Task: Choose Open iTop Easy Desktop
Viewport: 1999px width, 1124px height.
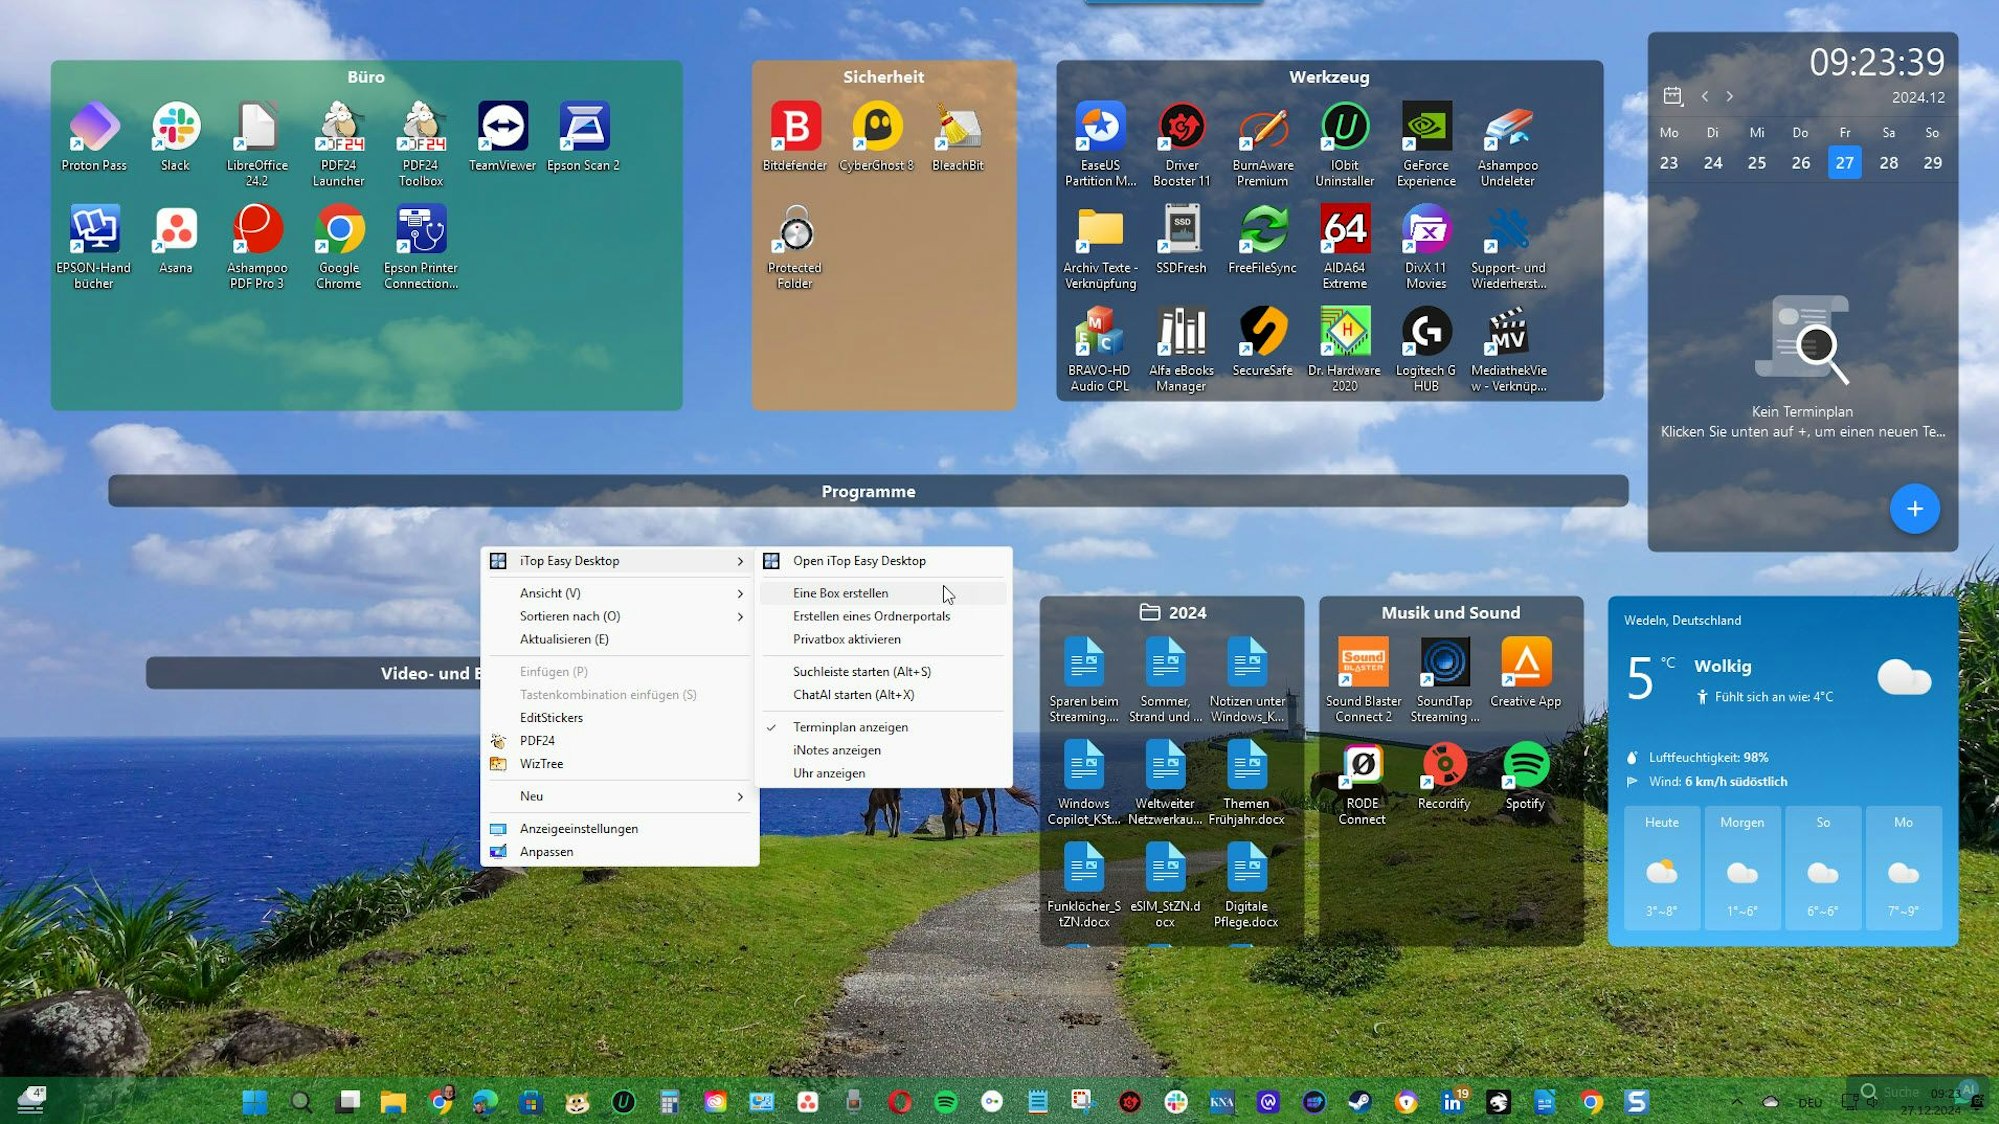Action: (858, 560)
